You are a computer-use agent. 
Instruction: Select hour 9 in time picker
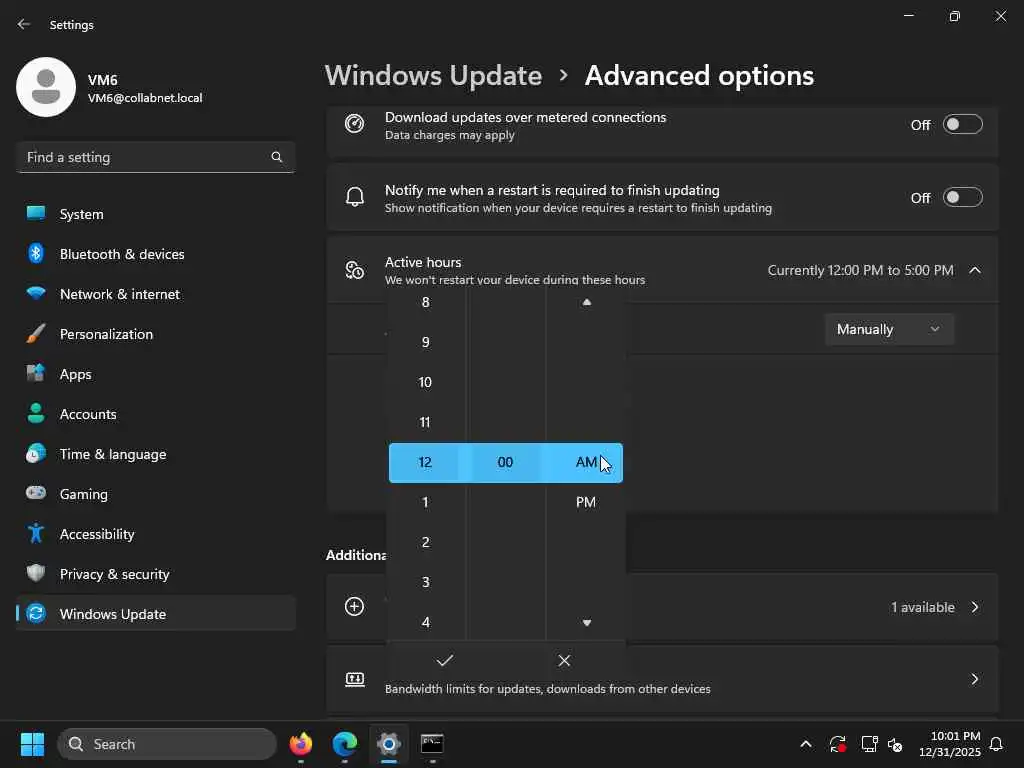(x=426, y=342)
